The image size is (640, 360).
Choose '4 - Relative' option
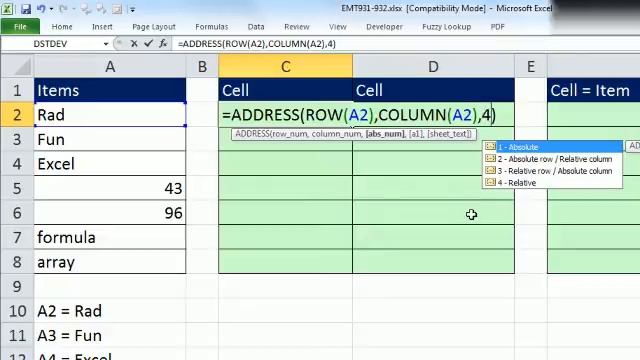point(553,182)
